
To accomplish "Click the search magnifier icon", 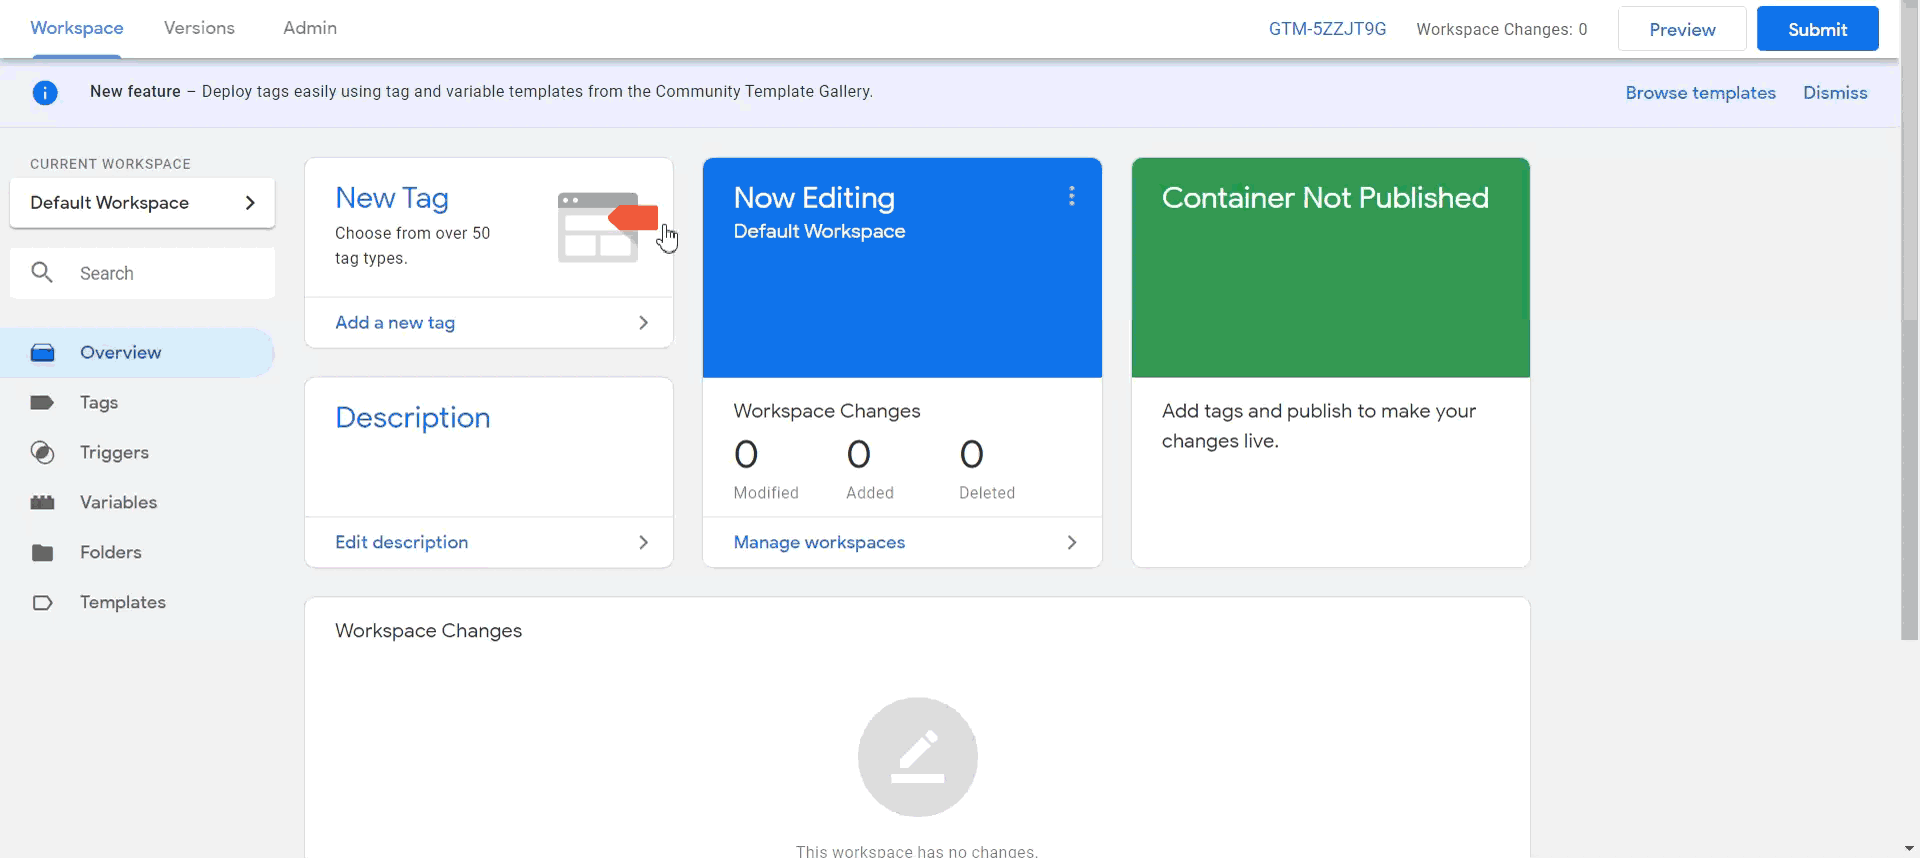I will click(x=42, y=272).
